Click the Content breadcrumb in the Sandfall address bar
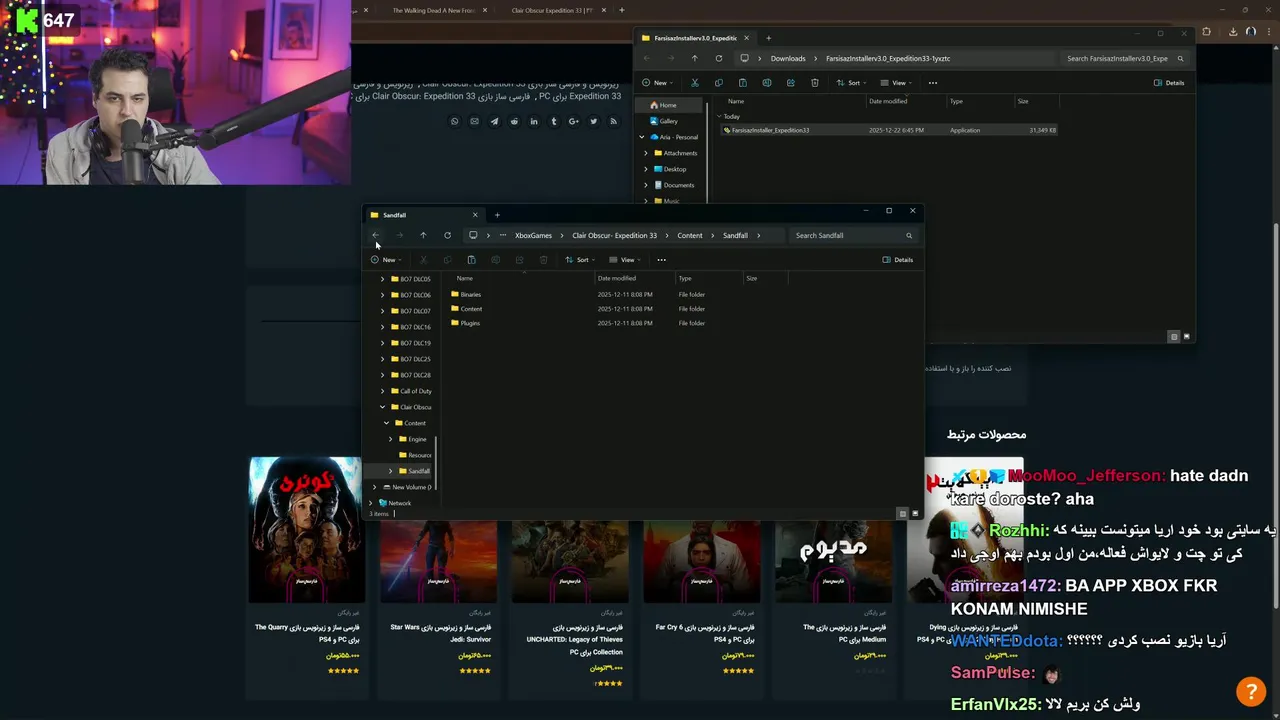 [689, 235]
